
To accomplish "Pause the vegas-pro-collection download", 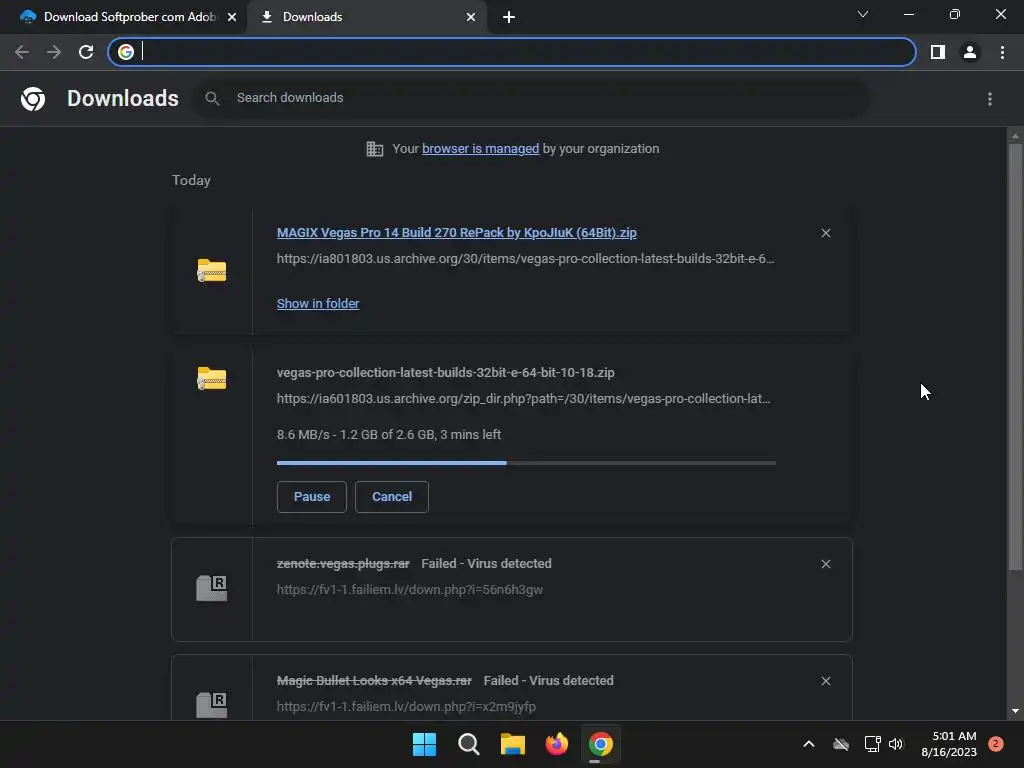I will click(x=312, y=497).
